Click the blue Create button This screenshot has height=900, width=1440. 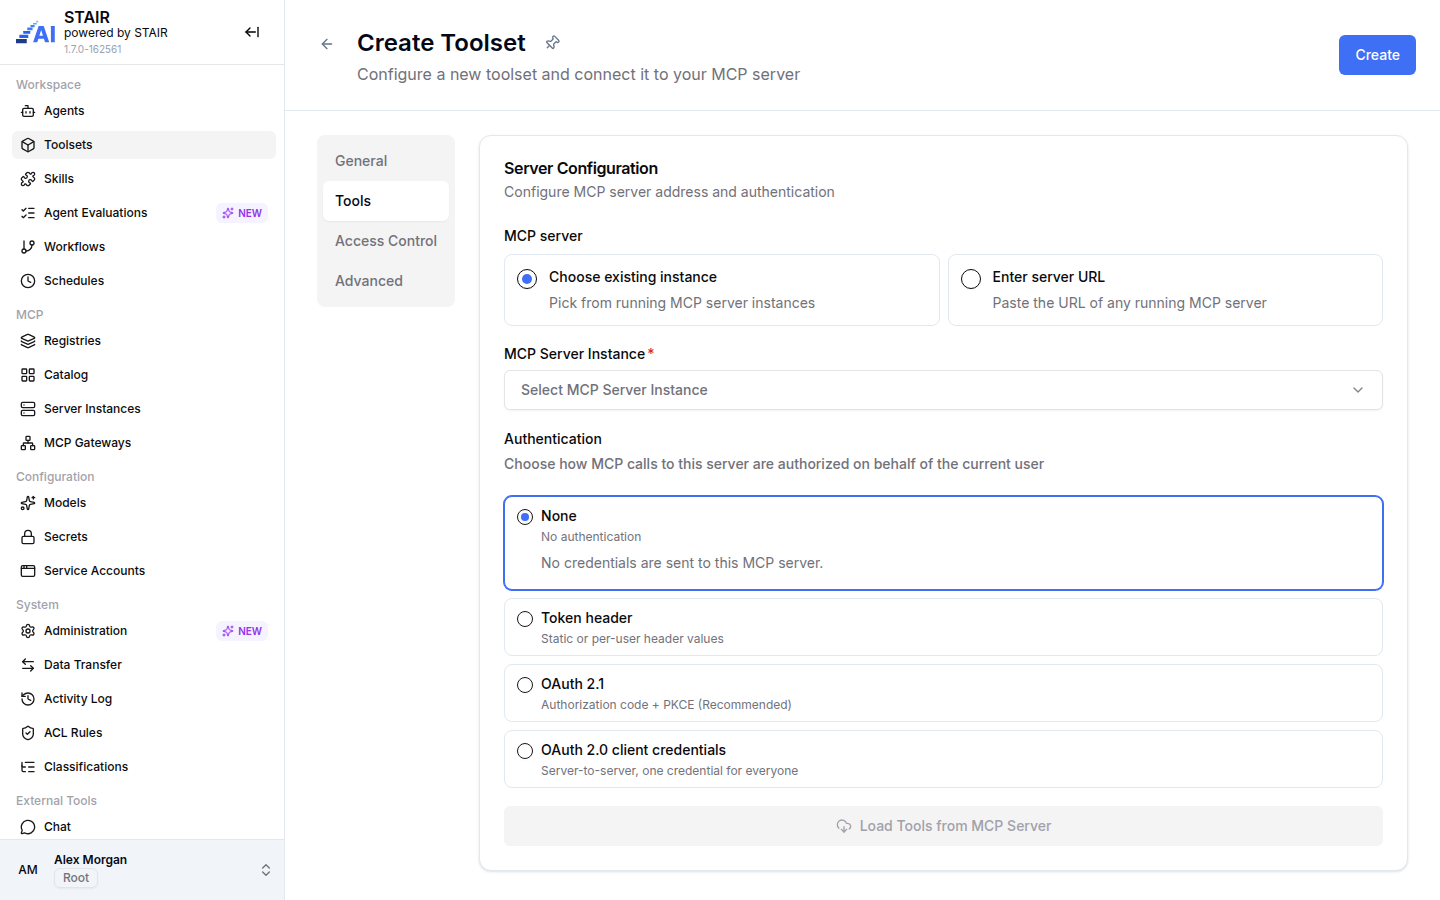pos(1377,55)
